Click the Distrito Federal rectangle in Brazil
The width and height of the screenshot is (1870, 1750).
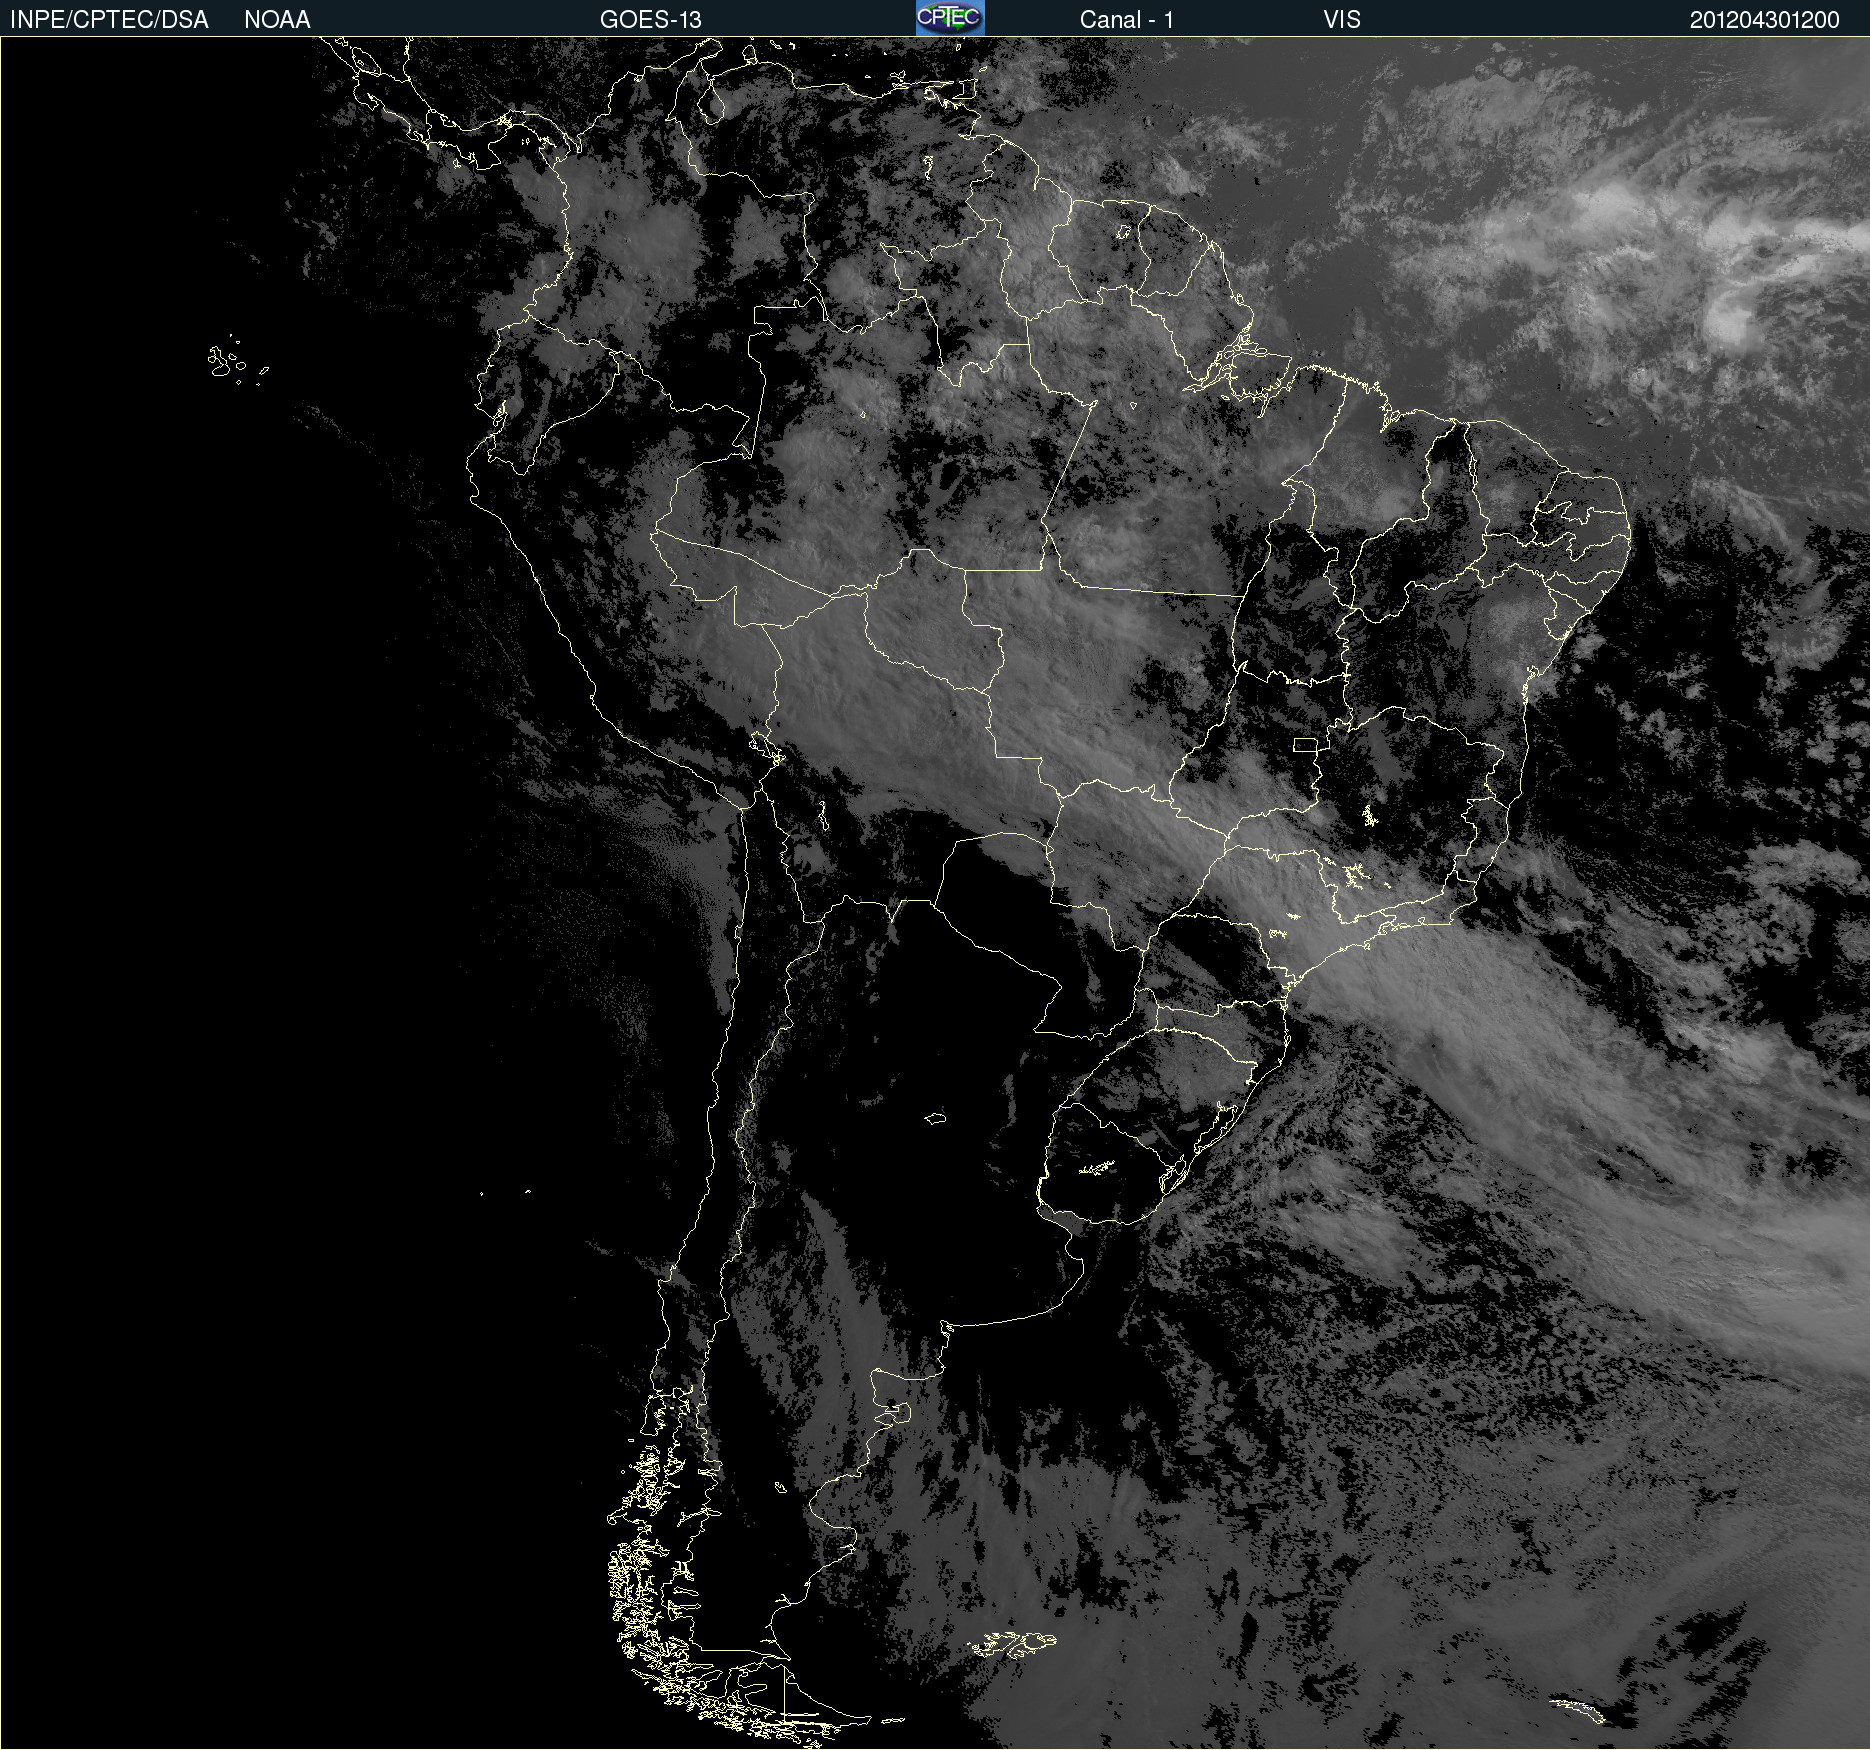click(x=1304, y=744)
